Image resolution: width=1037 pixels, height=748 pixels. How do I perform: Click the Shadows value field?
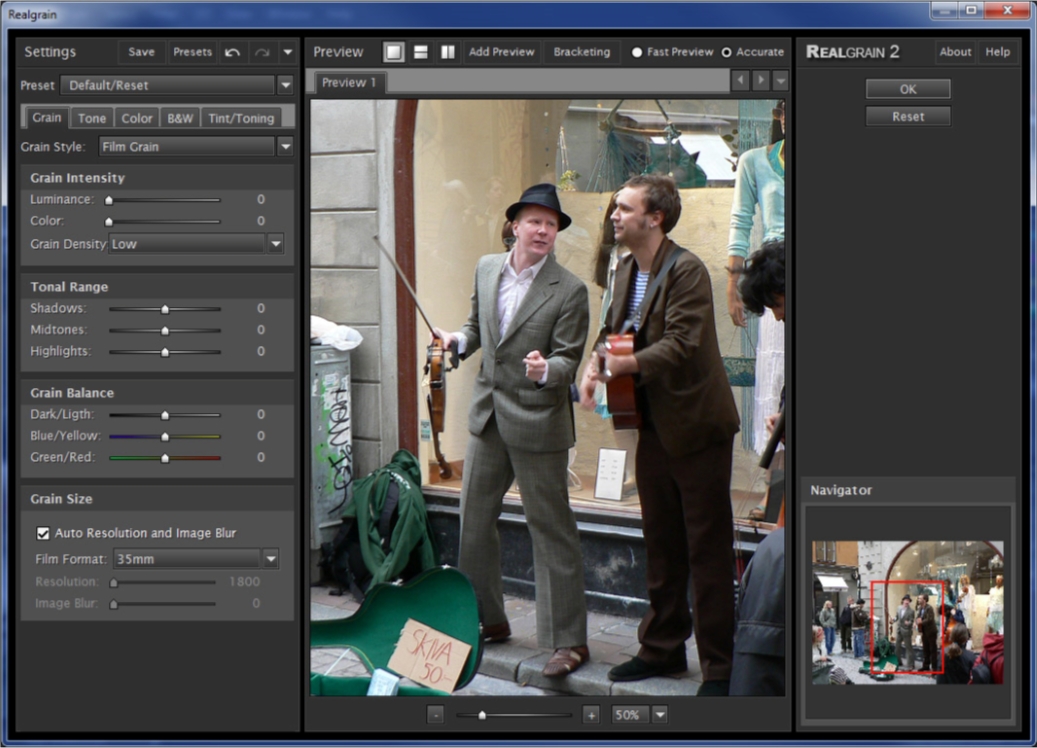(x=261, y=309)
